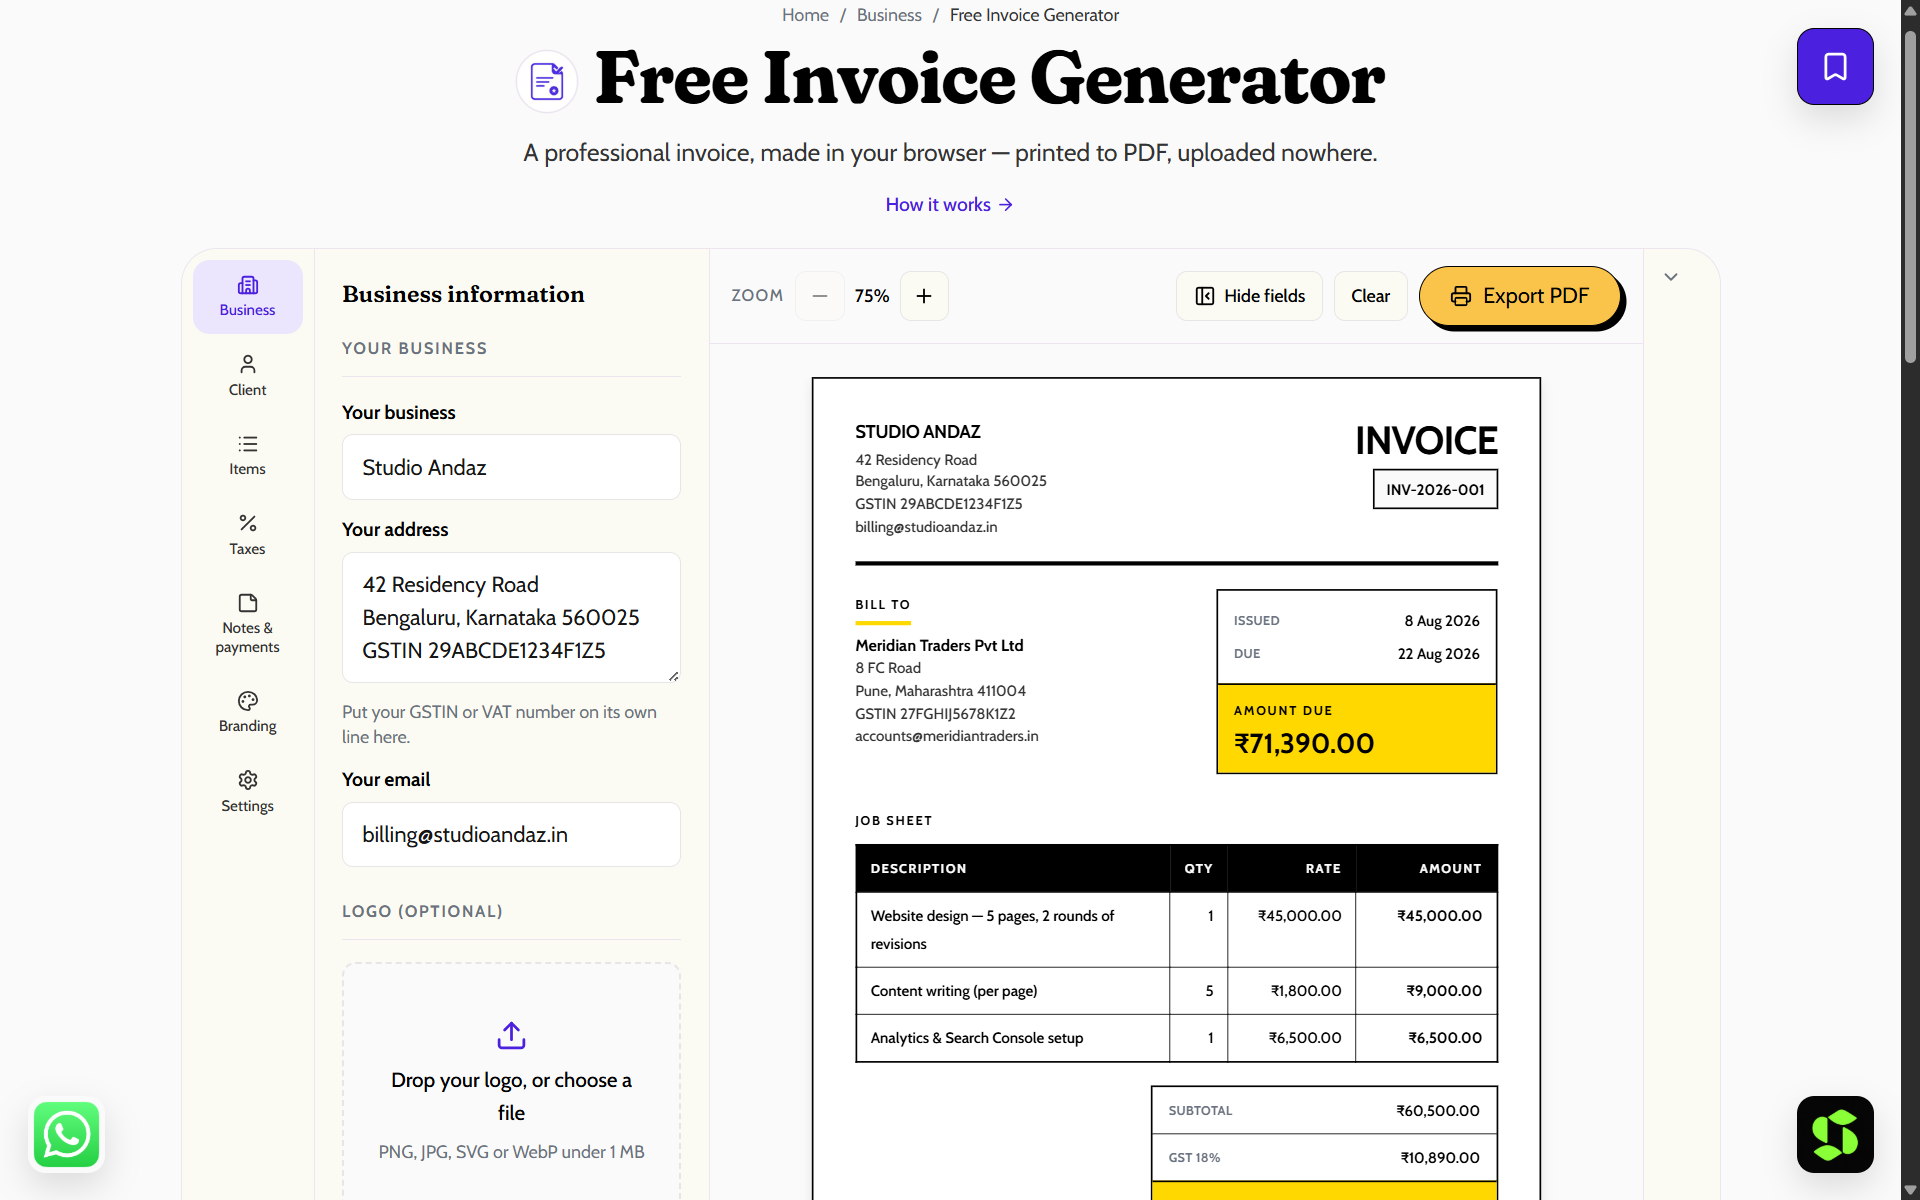
Task: Go to Home breadcrumb
Action: pos(805,15)
